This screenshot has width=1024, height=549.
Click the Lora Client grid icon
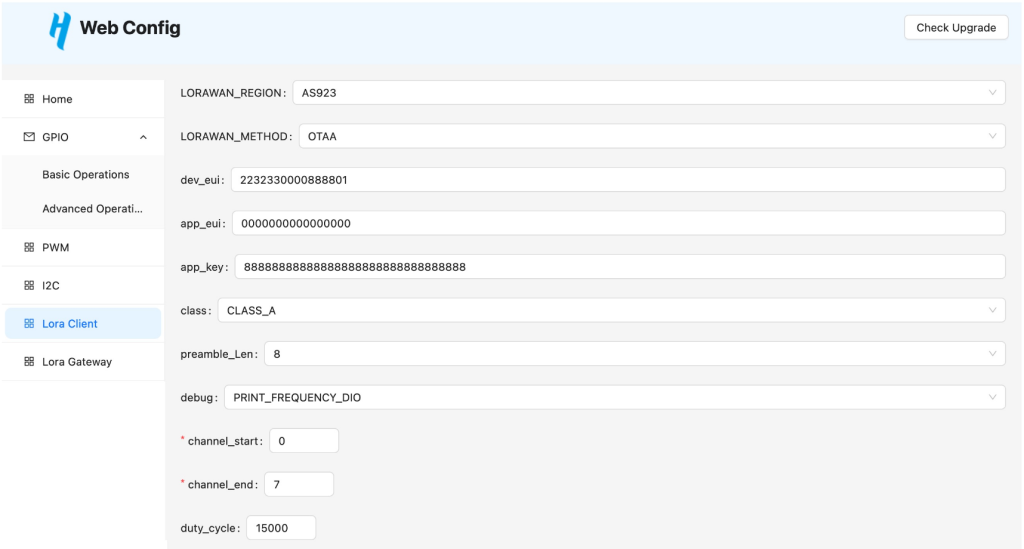[29, 324]
